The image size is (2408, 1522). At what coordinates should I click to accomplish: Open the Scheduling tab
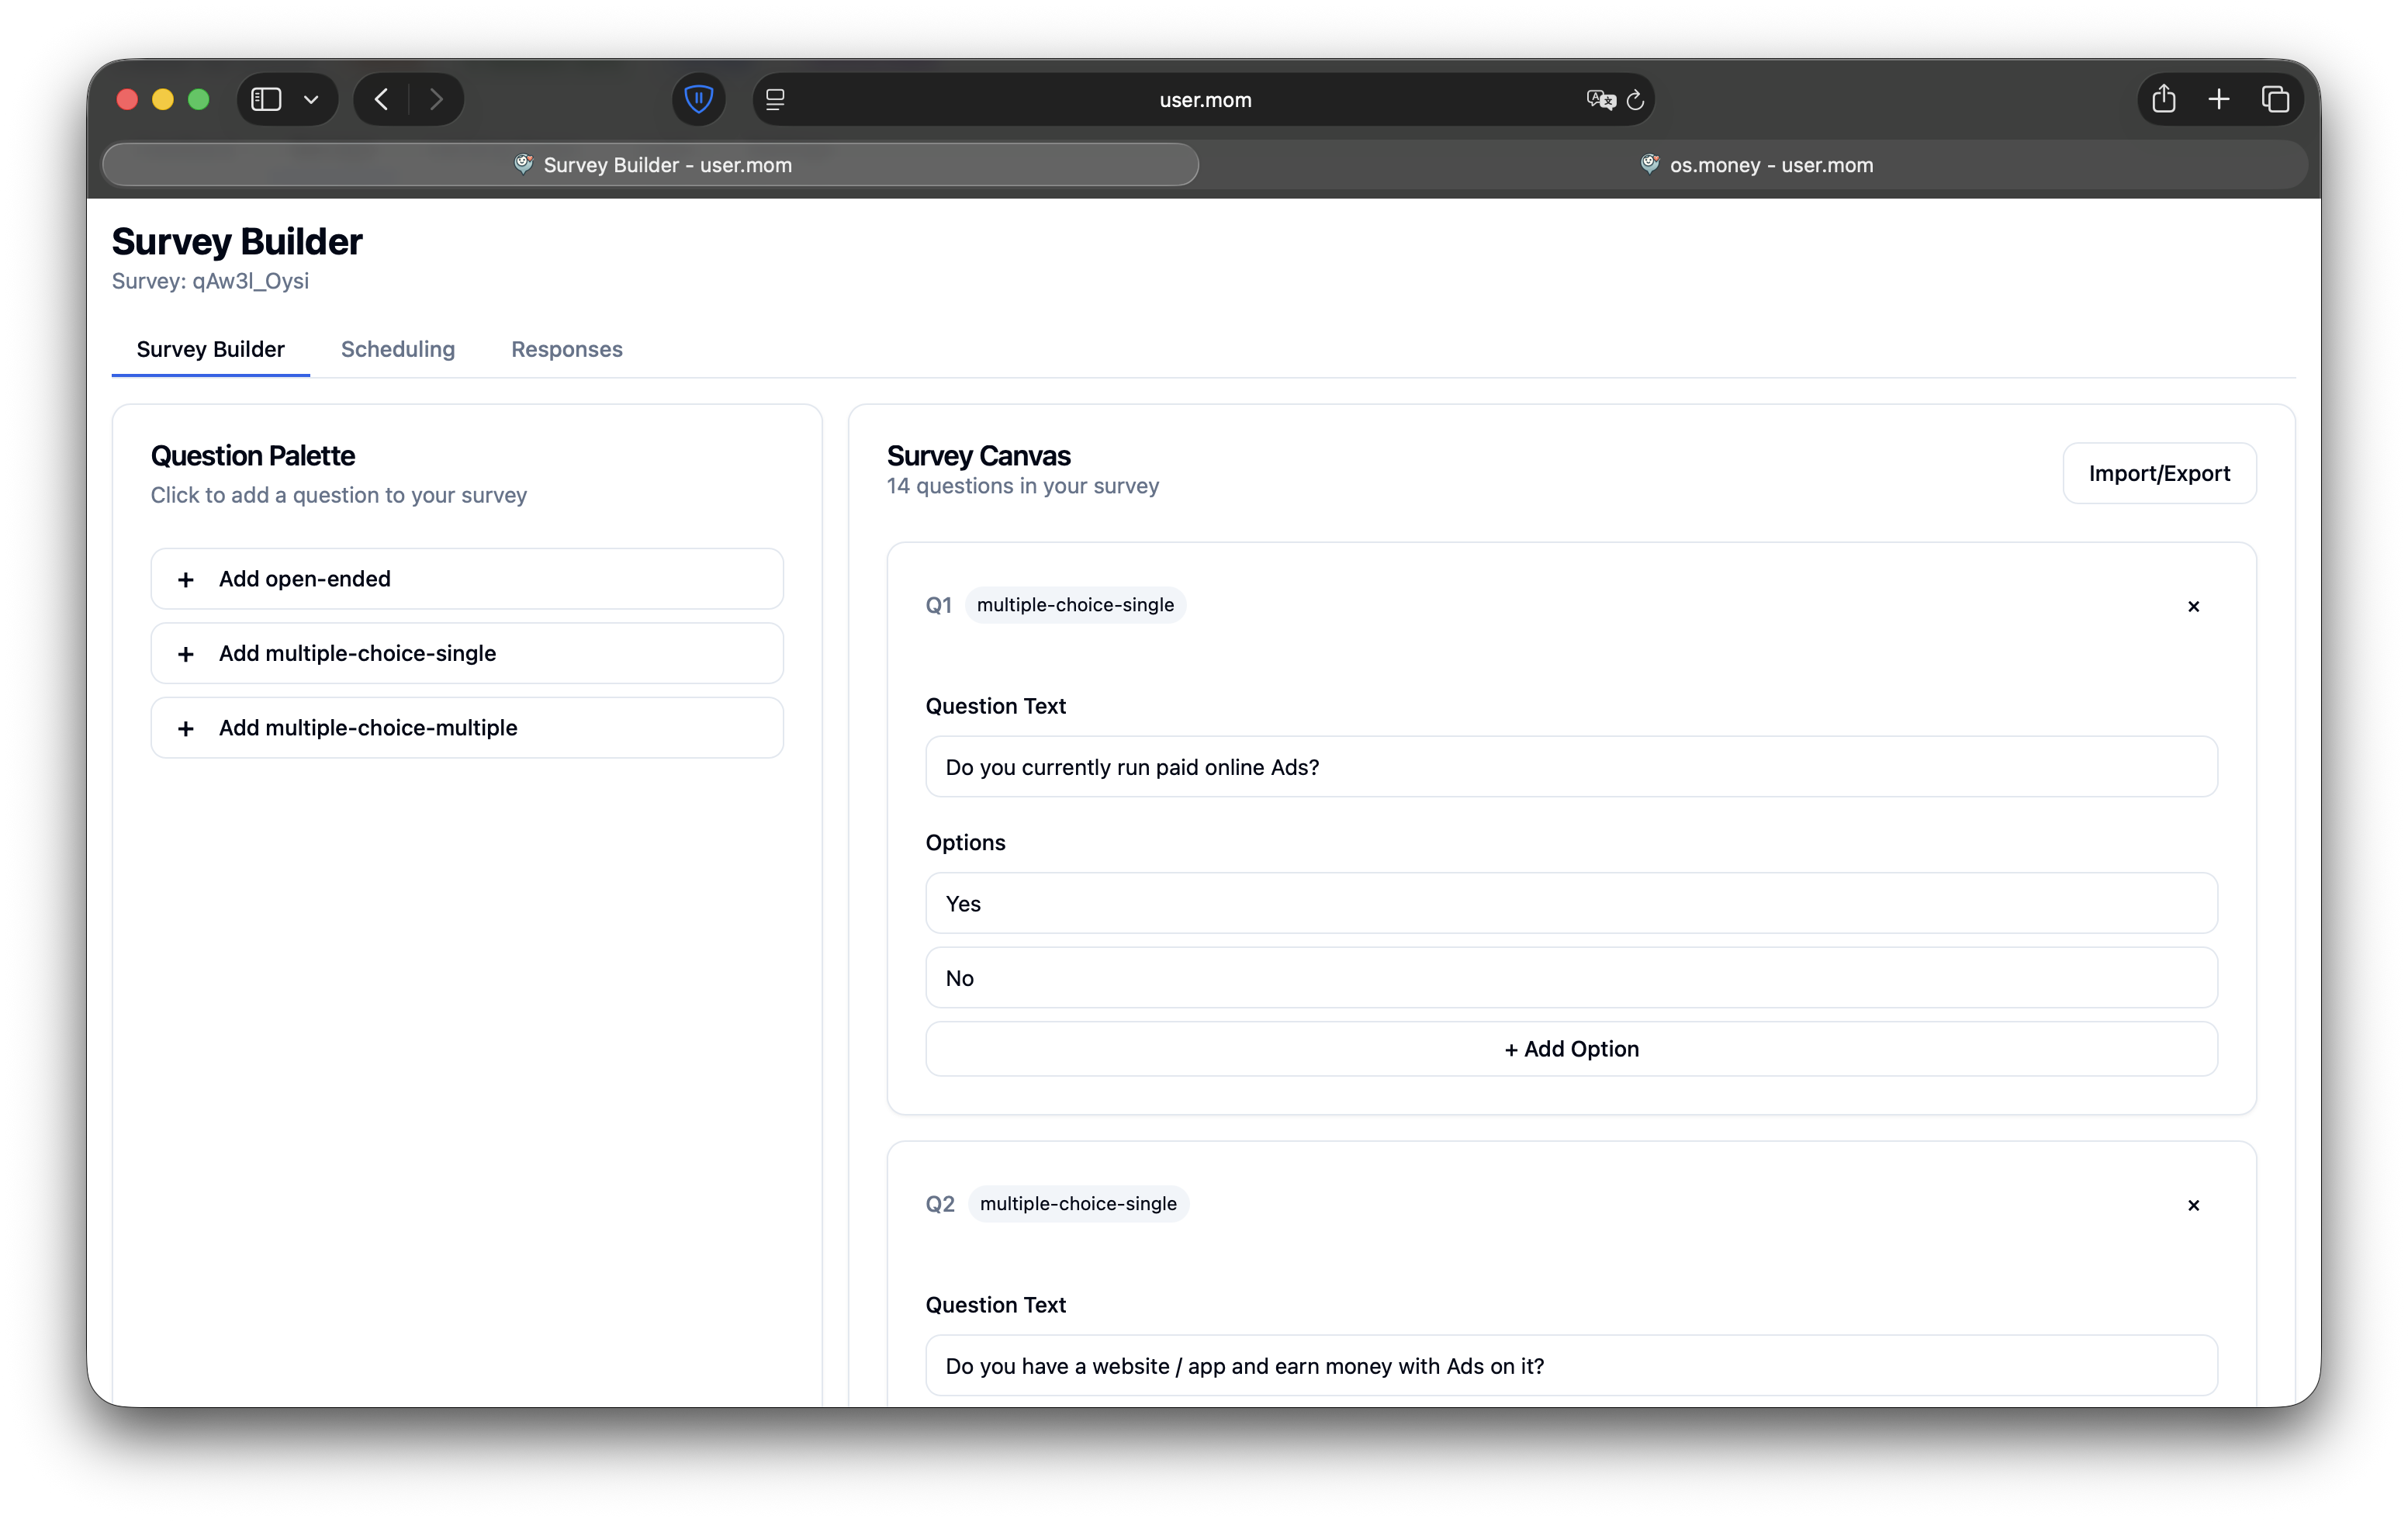tap(397, 349)
